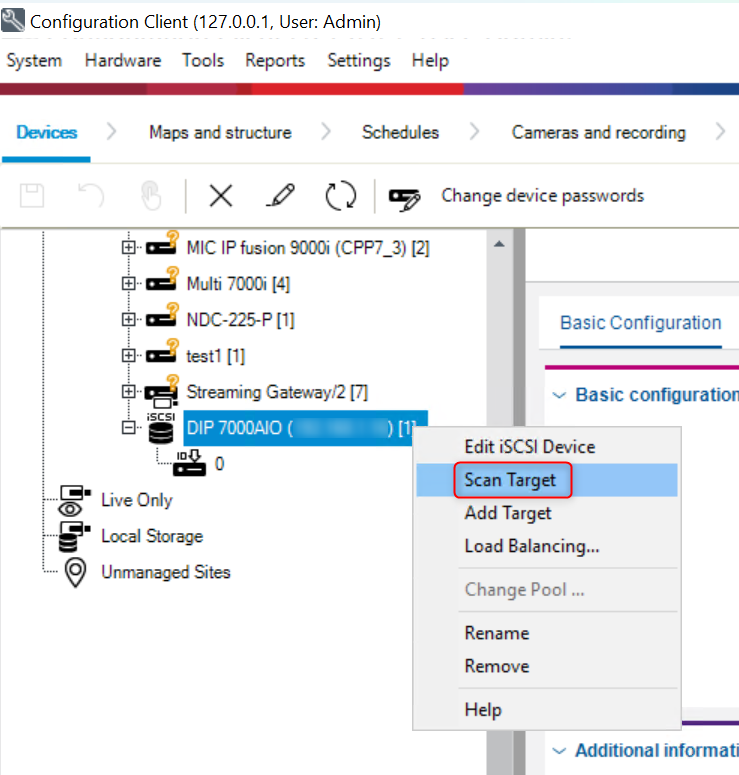Select Streaming Gateway/2 [7] item
This screenshot has height=775, width=739.
(x=277, y=392)
